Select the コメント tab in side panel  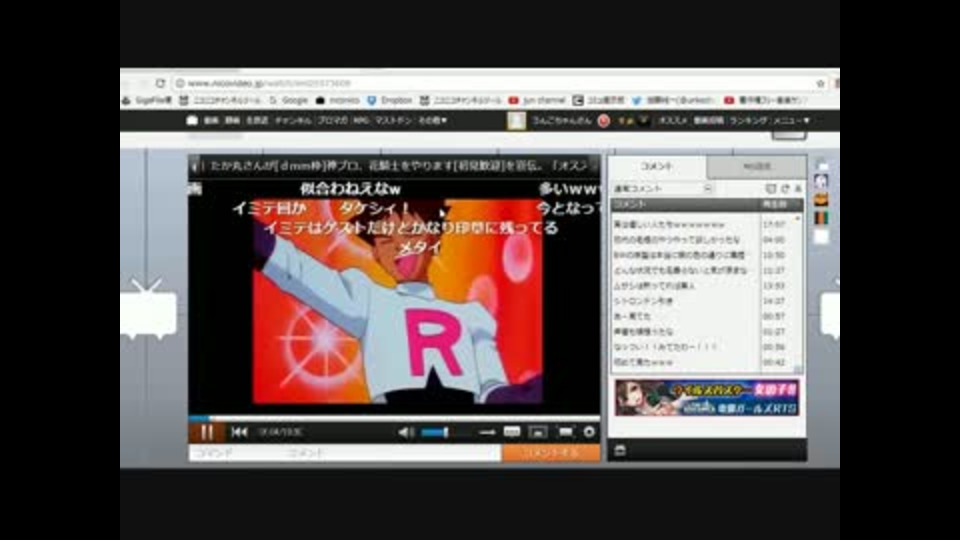tap(656, 166)
